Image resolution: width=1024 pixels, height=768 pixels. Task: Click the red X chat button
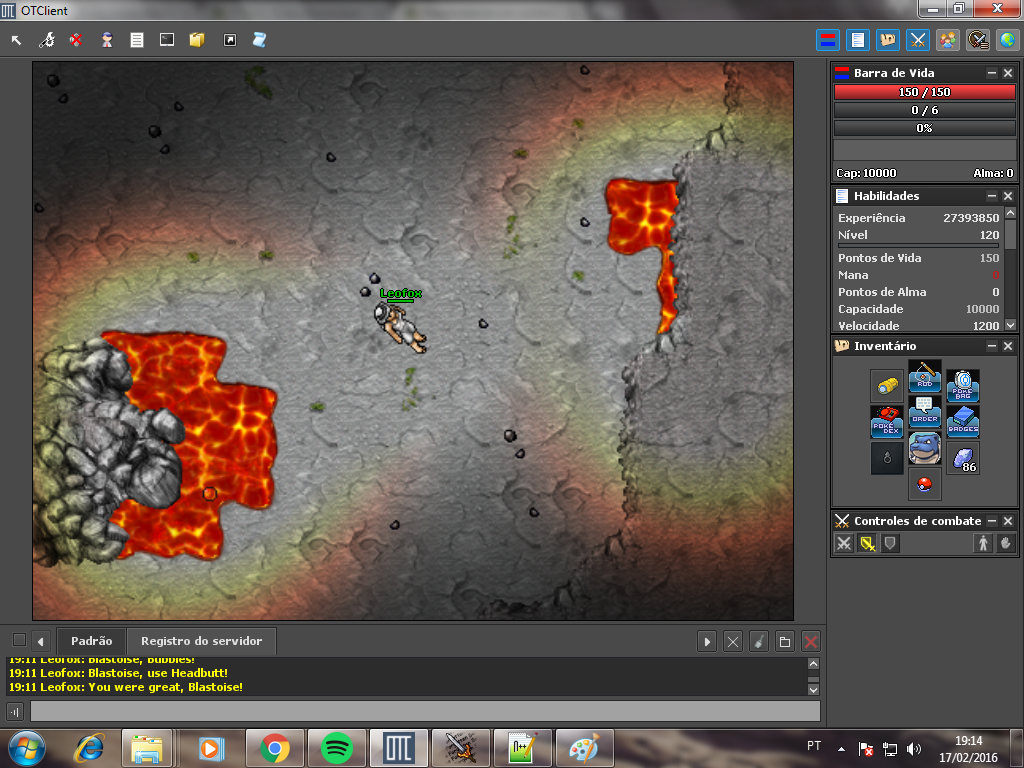810,641
